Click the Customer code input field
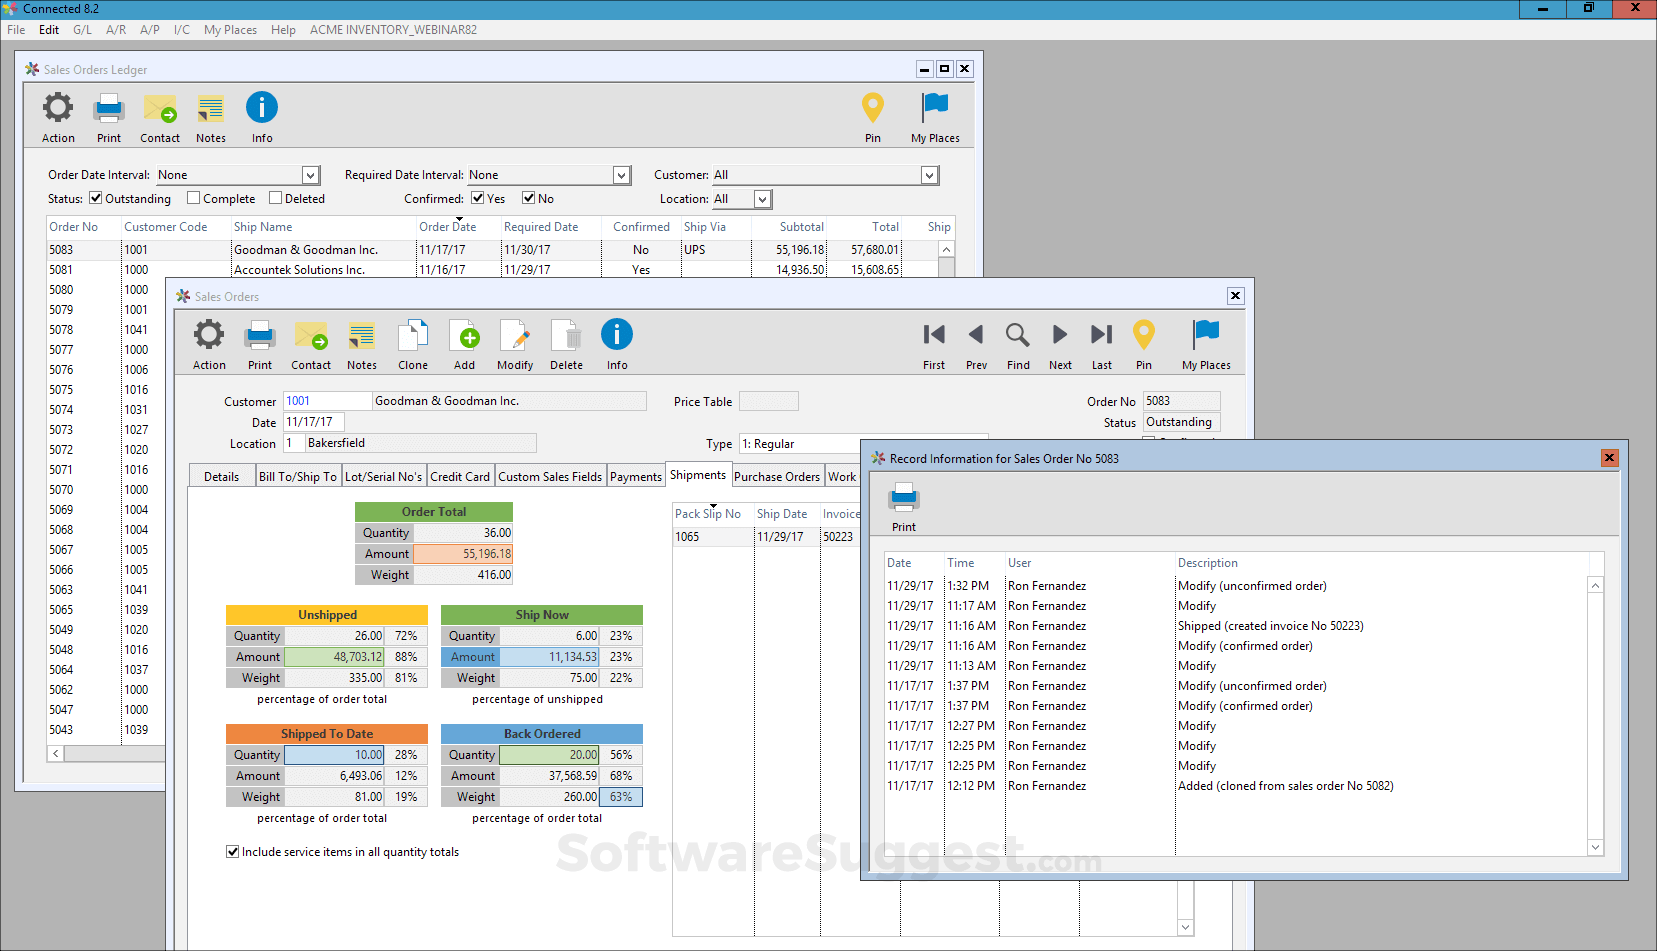Screen dimensions: 1657x951 tap(326, 401)
